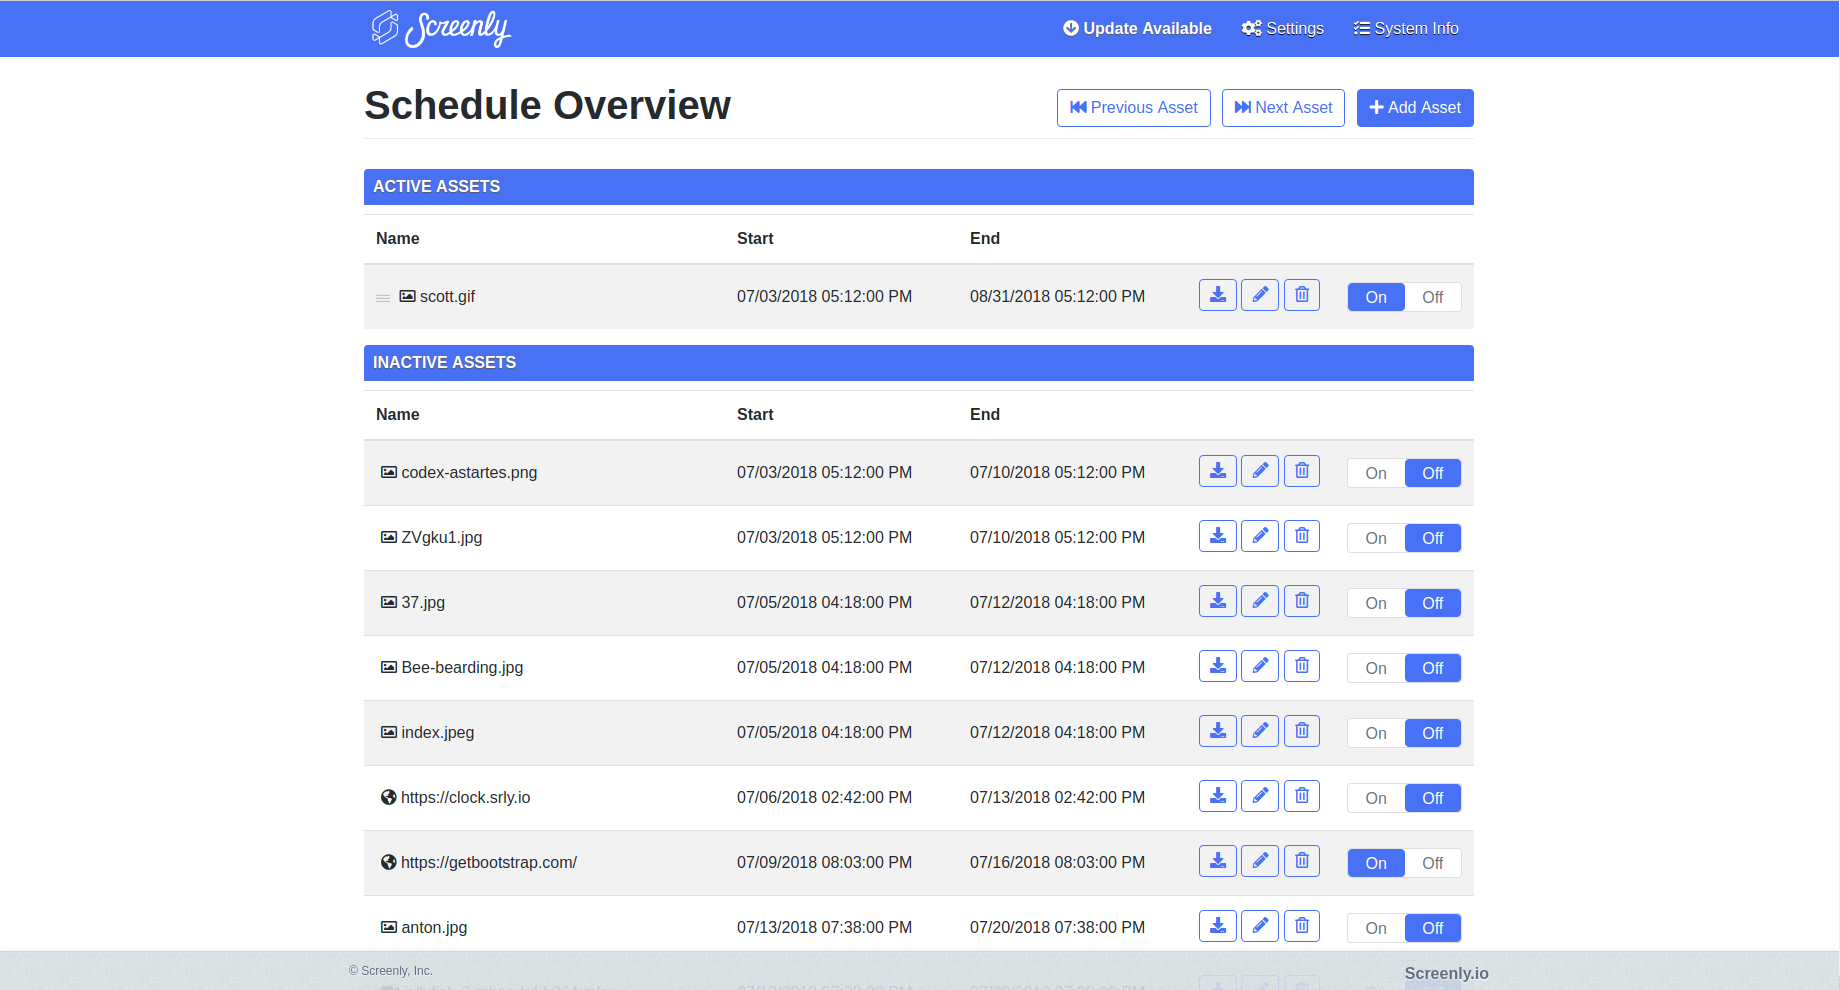The width and height of the screenshot is (1840, 990).
Task: Delete the 37.jpg asset
Action: (1301, 600)
